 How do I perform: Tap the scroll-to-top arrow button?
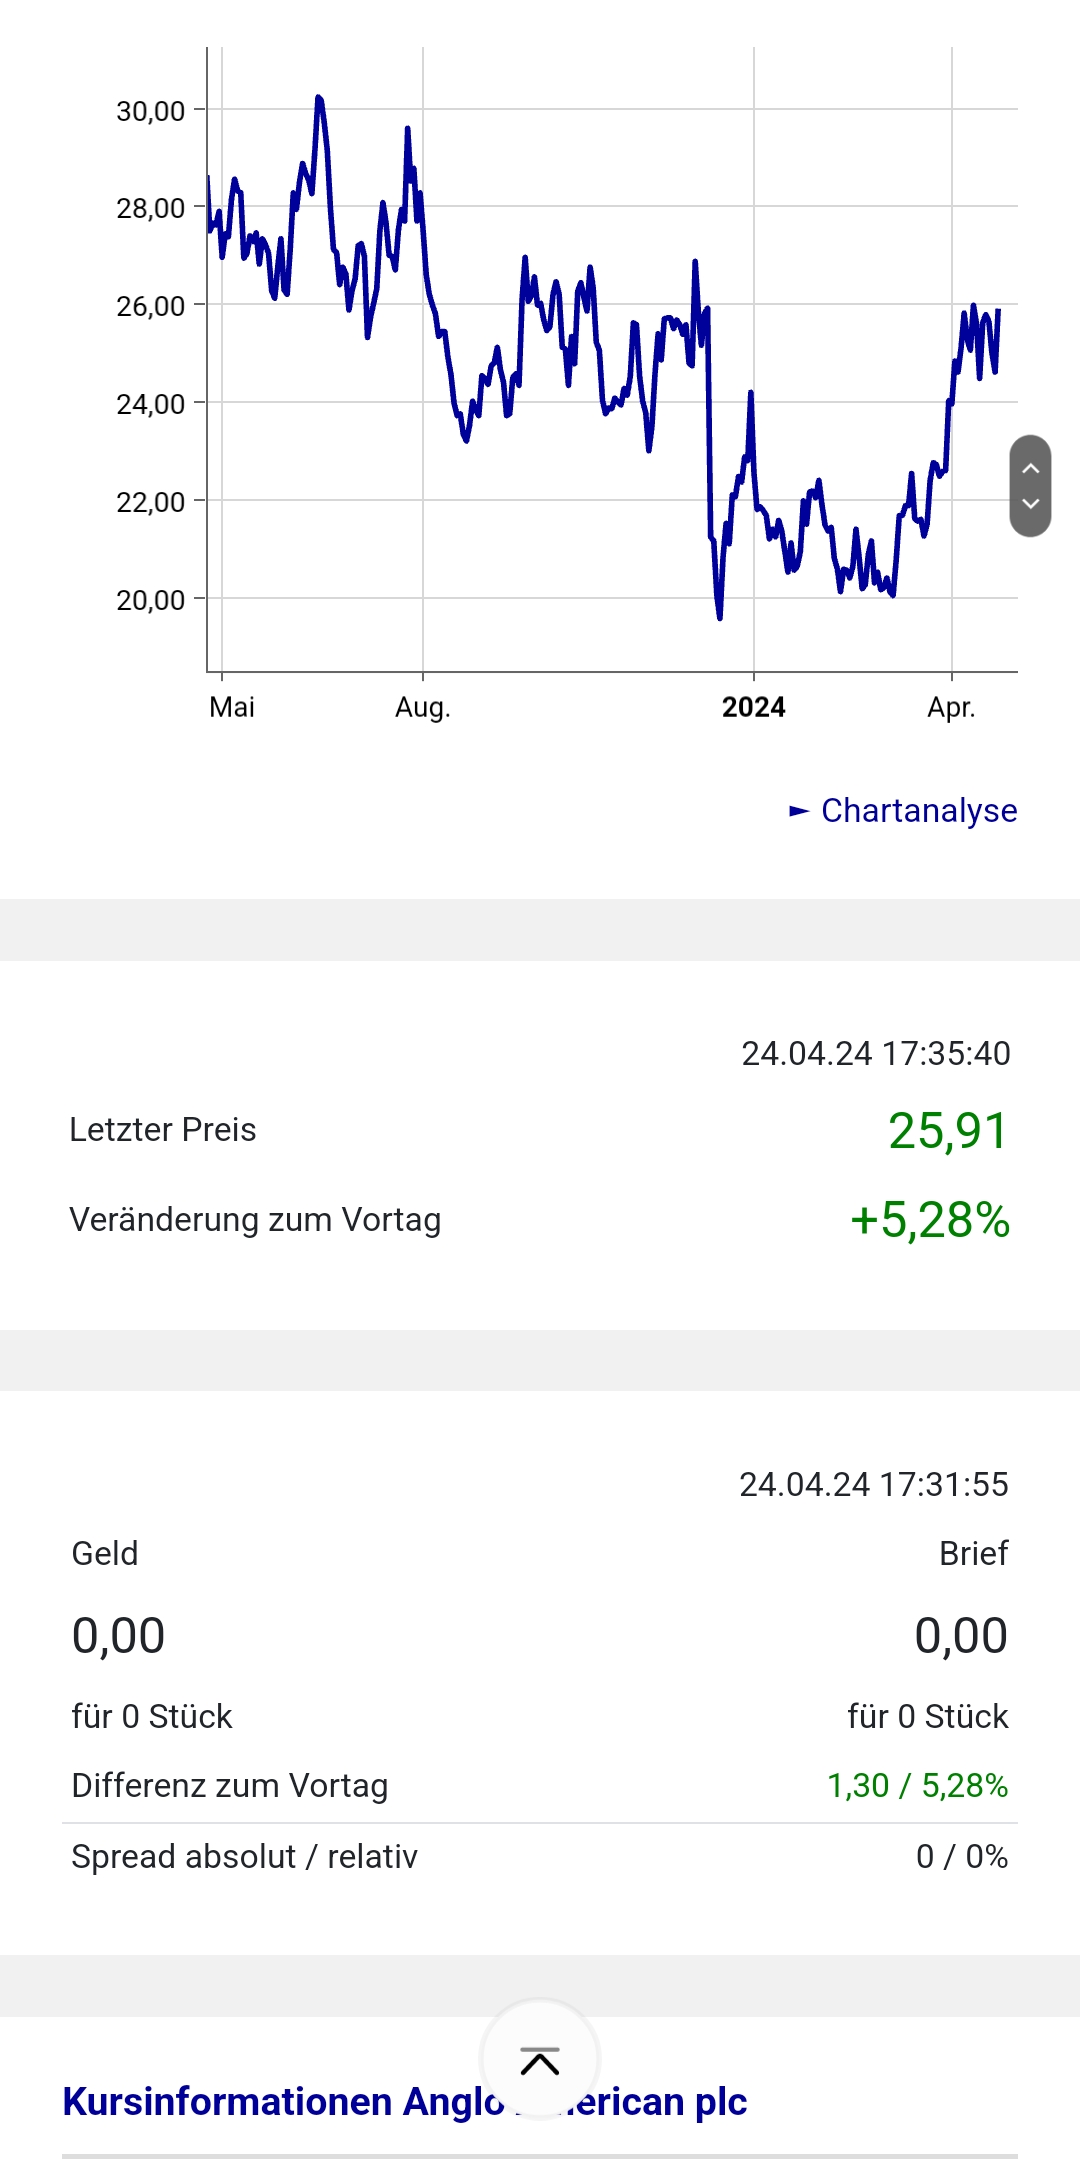(540, 2061)
